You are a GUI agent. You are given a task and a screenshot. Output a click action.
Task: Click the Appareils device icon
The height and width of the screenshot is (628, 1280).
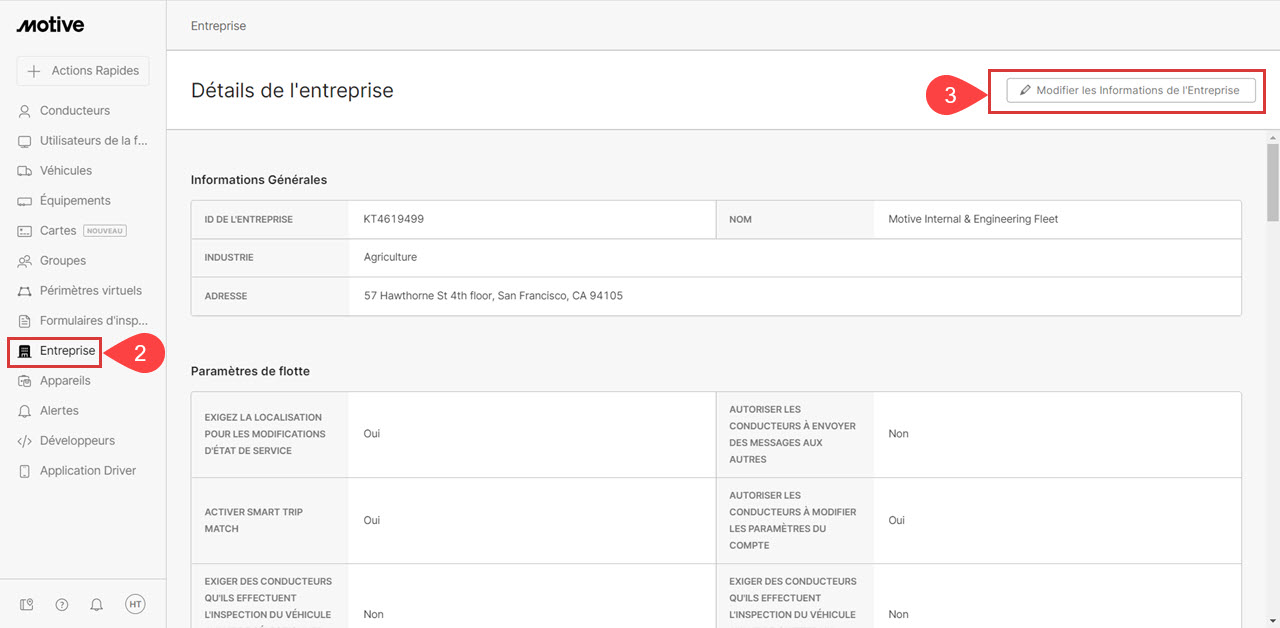pyautogui.click(x=25, y=381)
